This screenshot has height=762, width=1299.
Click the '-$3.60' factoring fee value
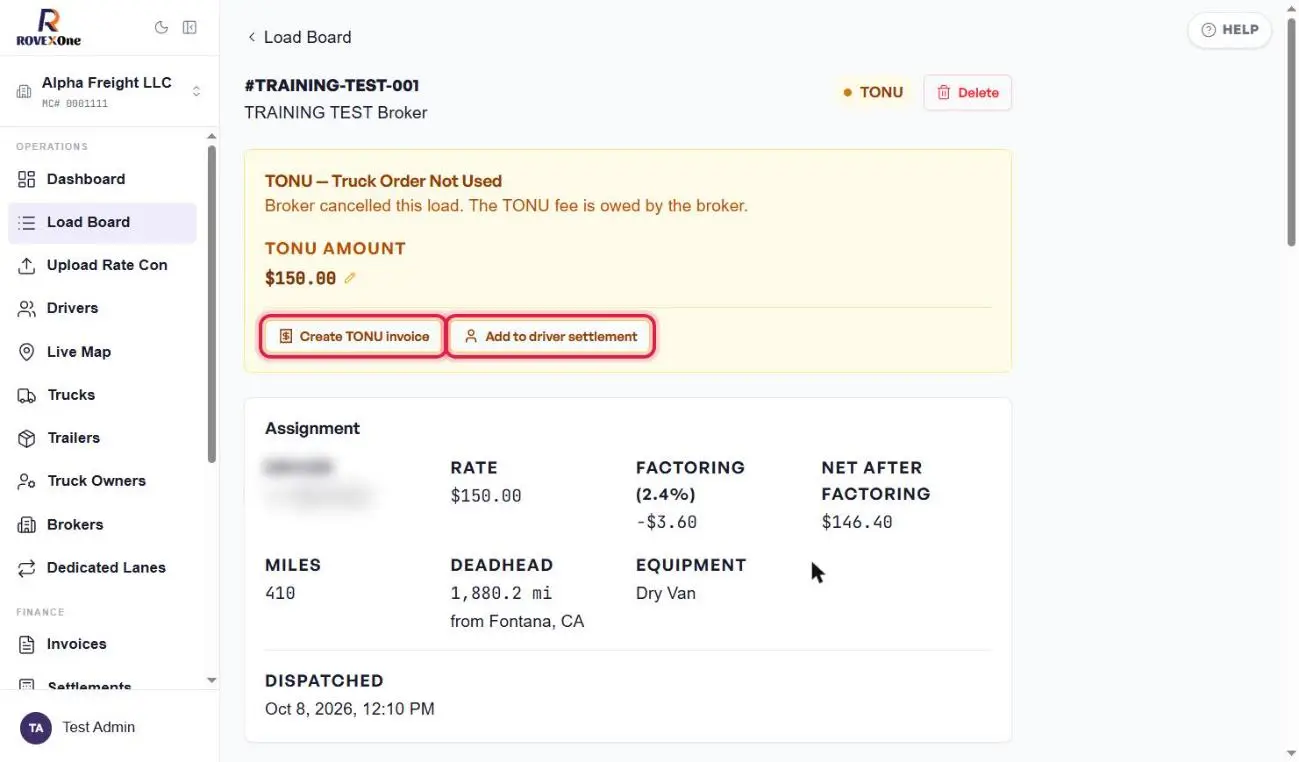(666, 522)
